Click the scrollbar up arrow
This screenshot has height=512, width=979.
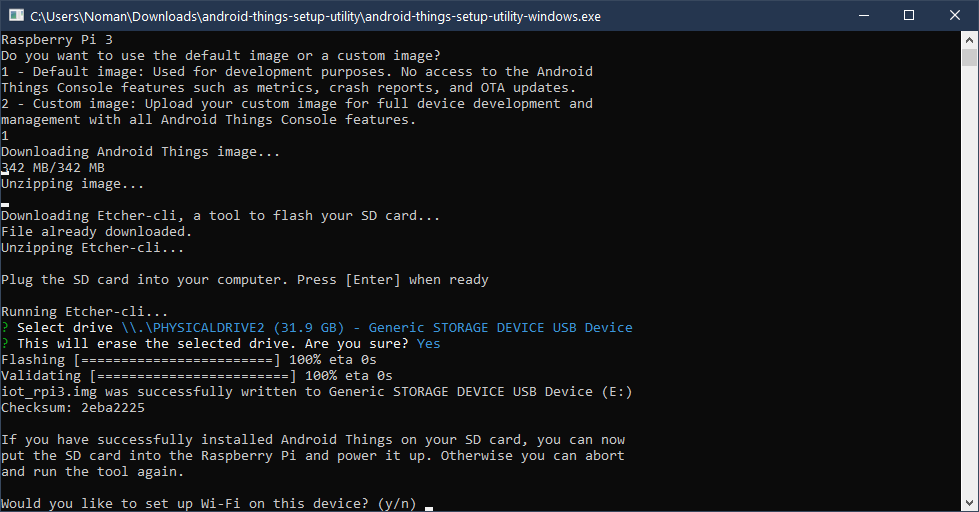tap(970, 41)
